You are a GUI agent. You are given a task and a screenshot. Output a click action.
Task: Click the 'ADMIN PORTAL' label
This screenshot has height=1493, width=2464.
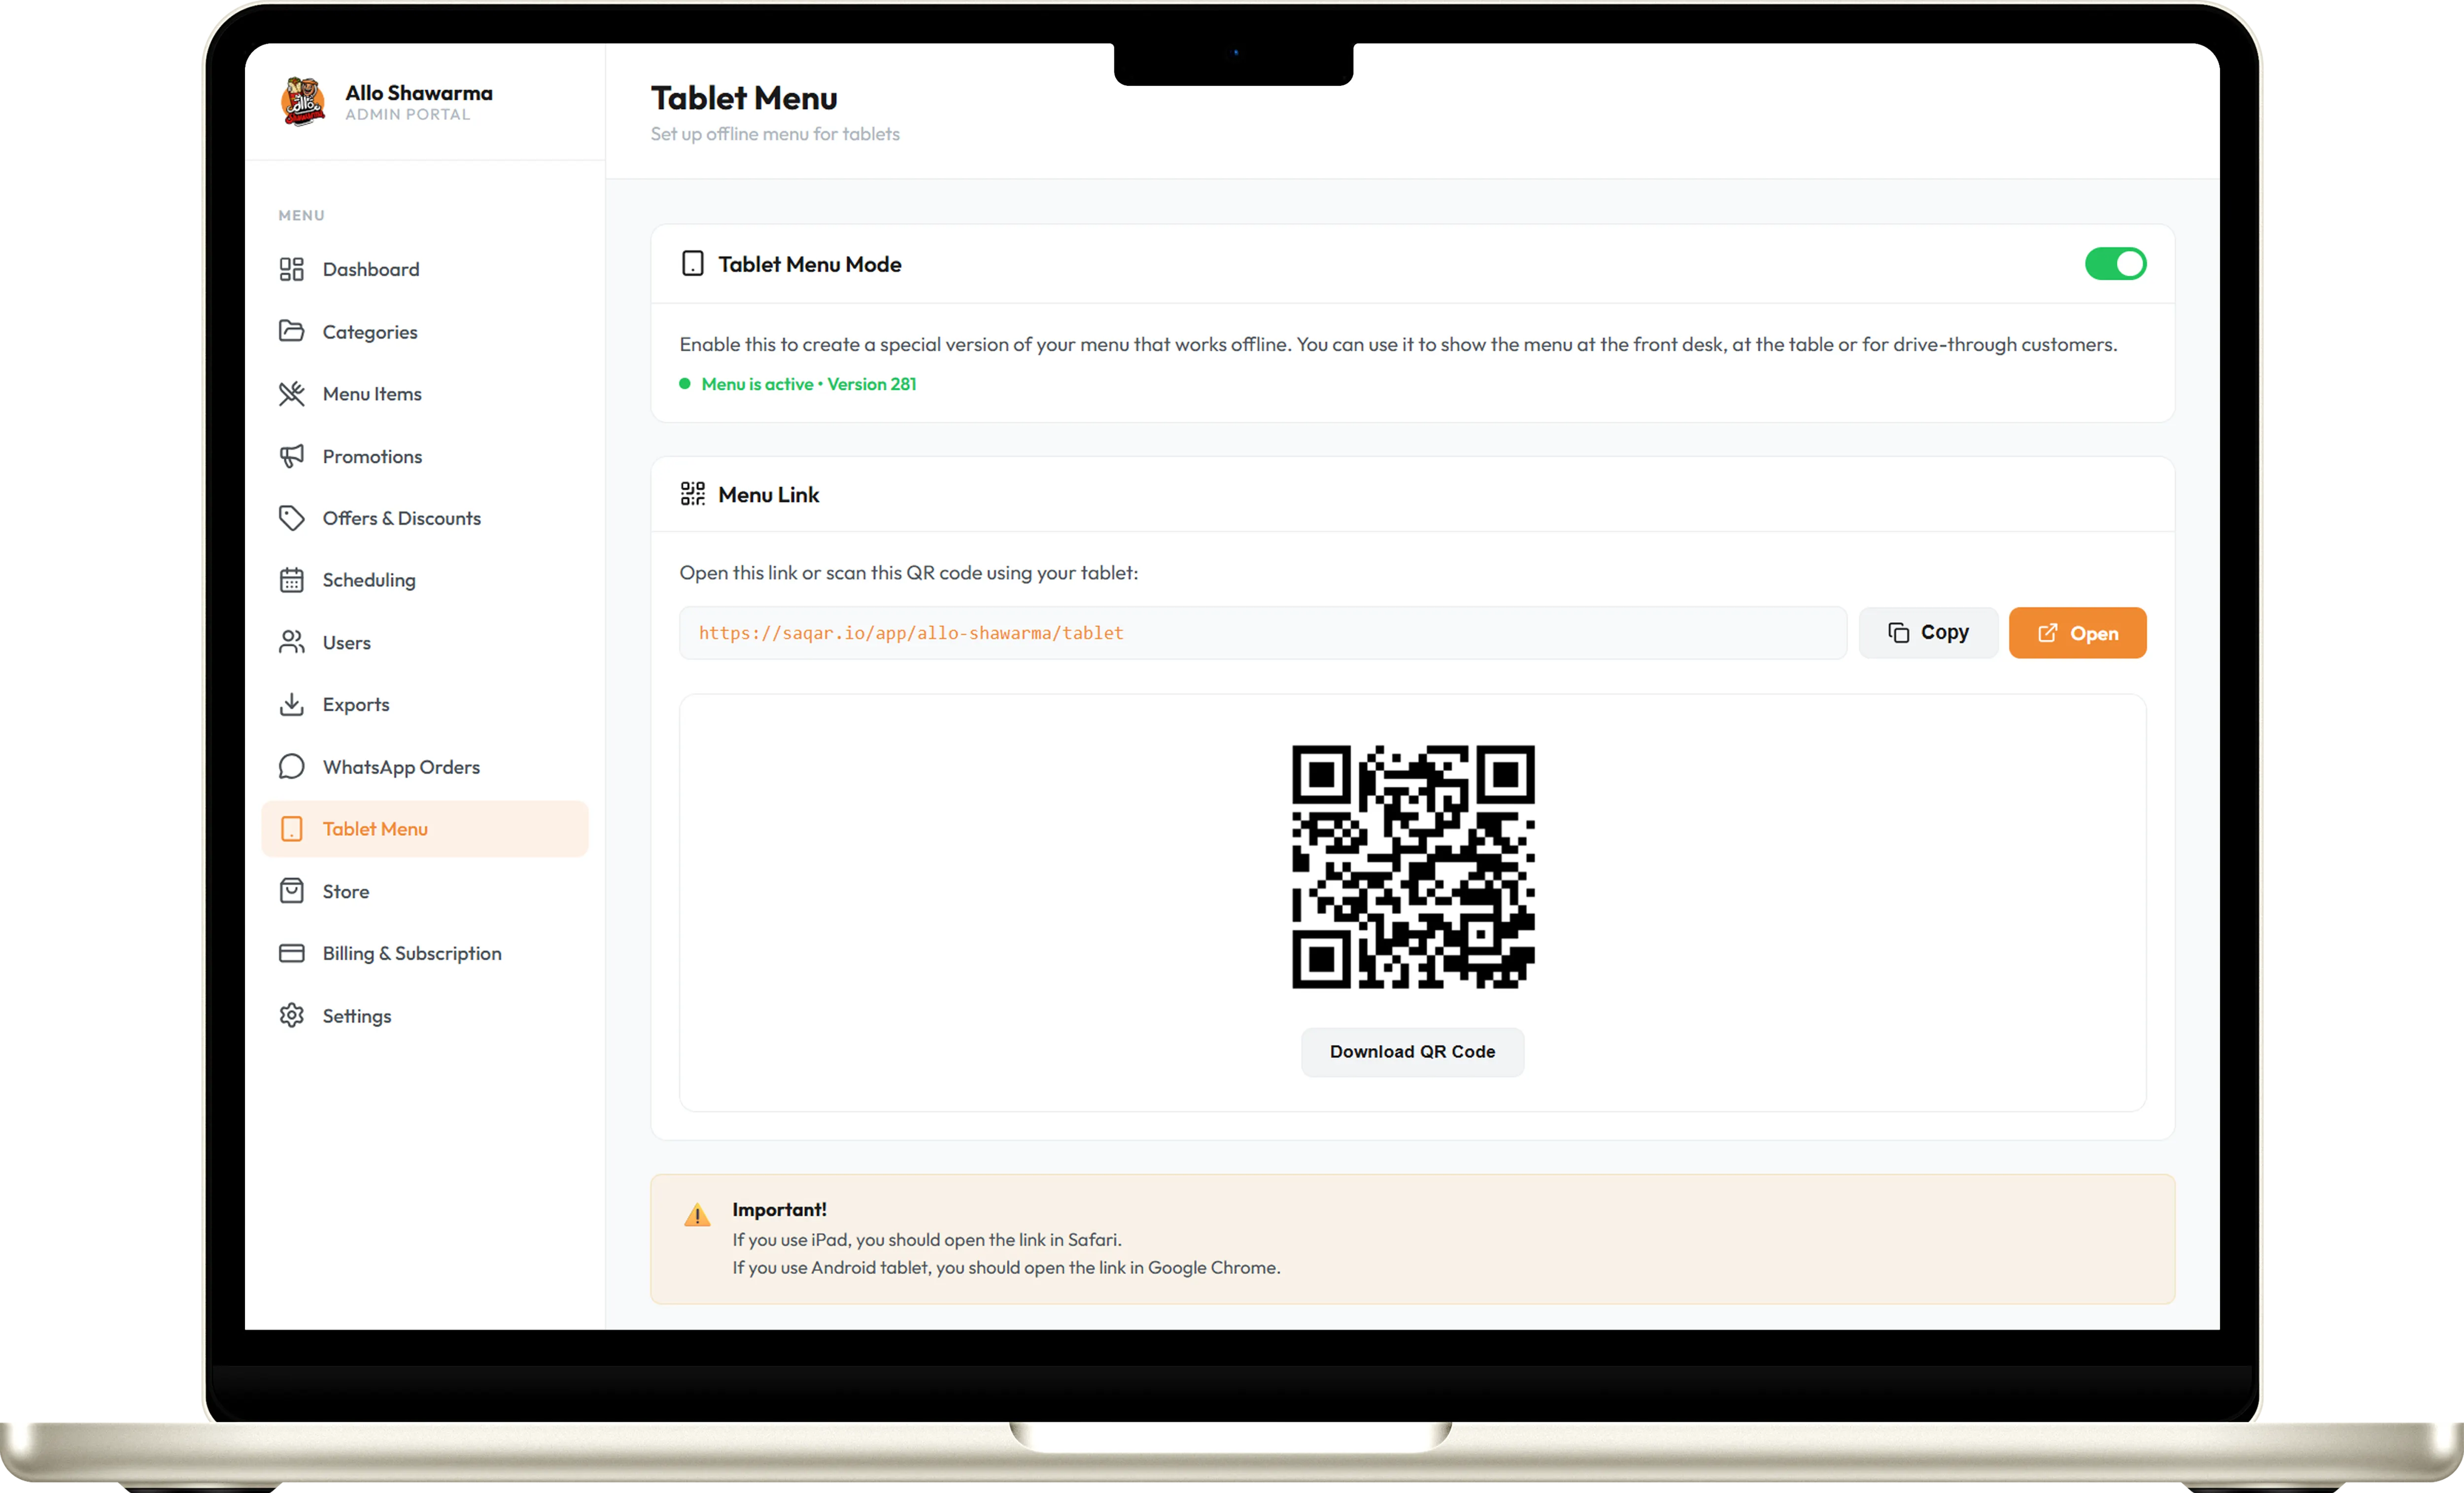(408, 115)
